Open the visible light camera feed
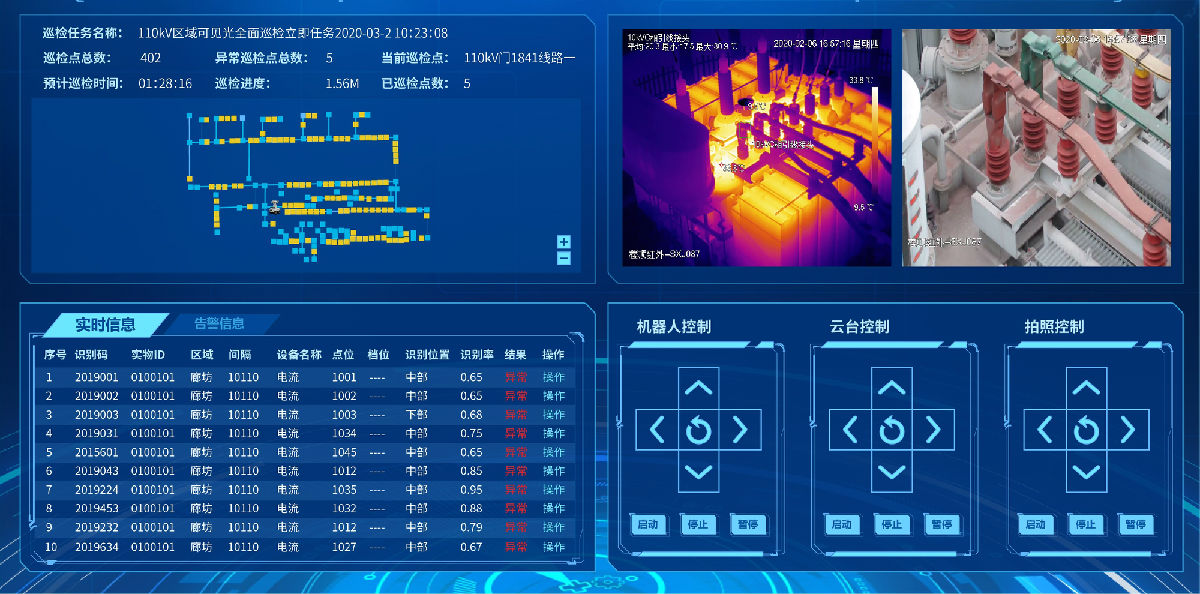The height and width of the screenshot is (594, 1200). pyautogui.click(x=1040, y=147)
